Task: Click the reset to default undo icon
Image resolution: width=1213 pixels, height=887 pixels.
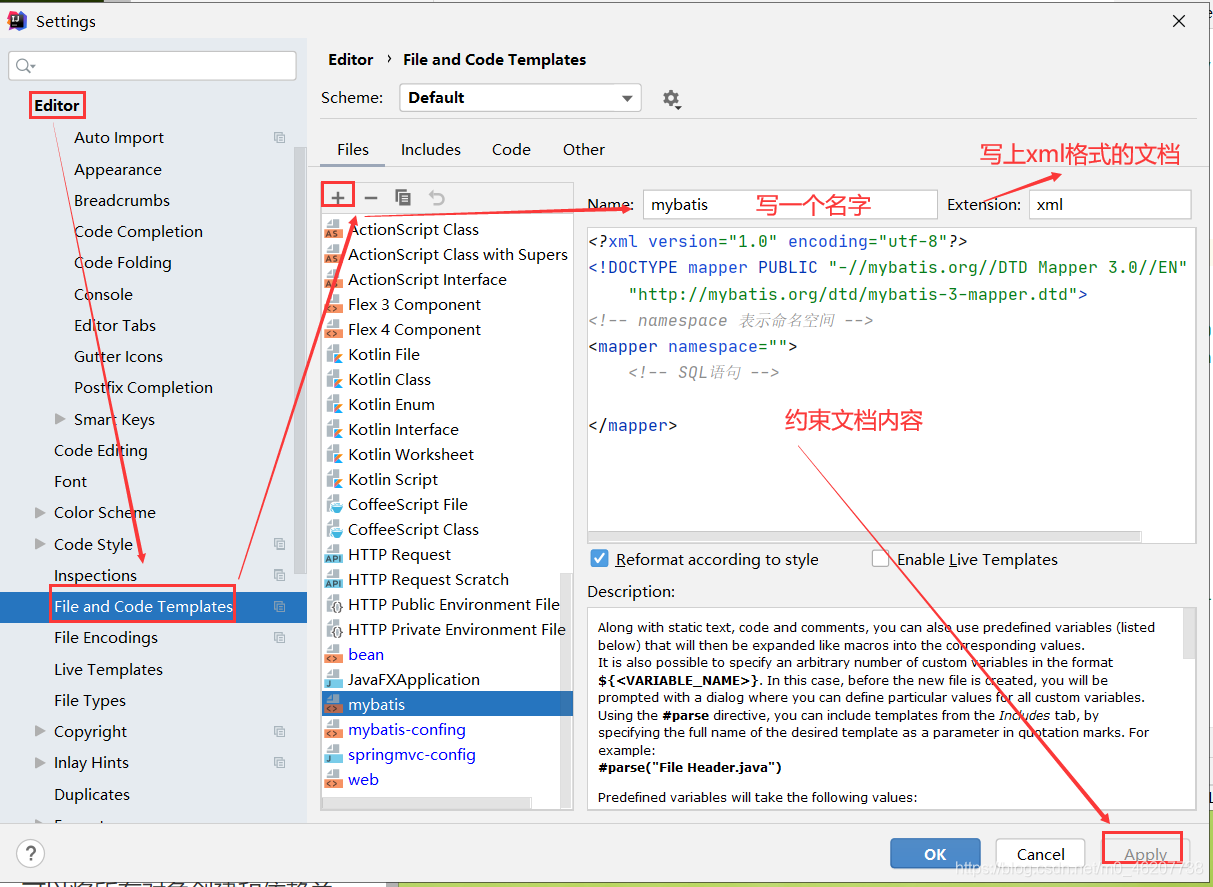Action: coord(436,198)
